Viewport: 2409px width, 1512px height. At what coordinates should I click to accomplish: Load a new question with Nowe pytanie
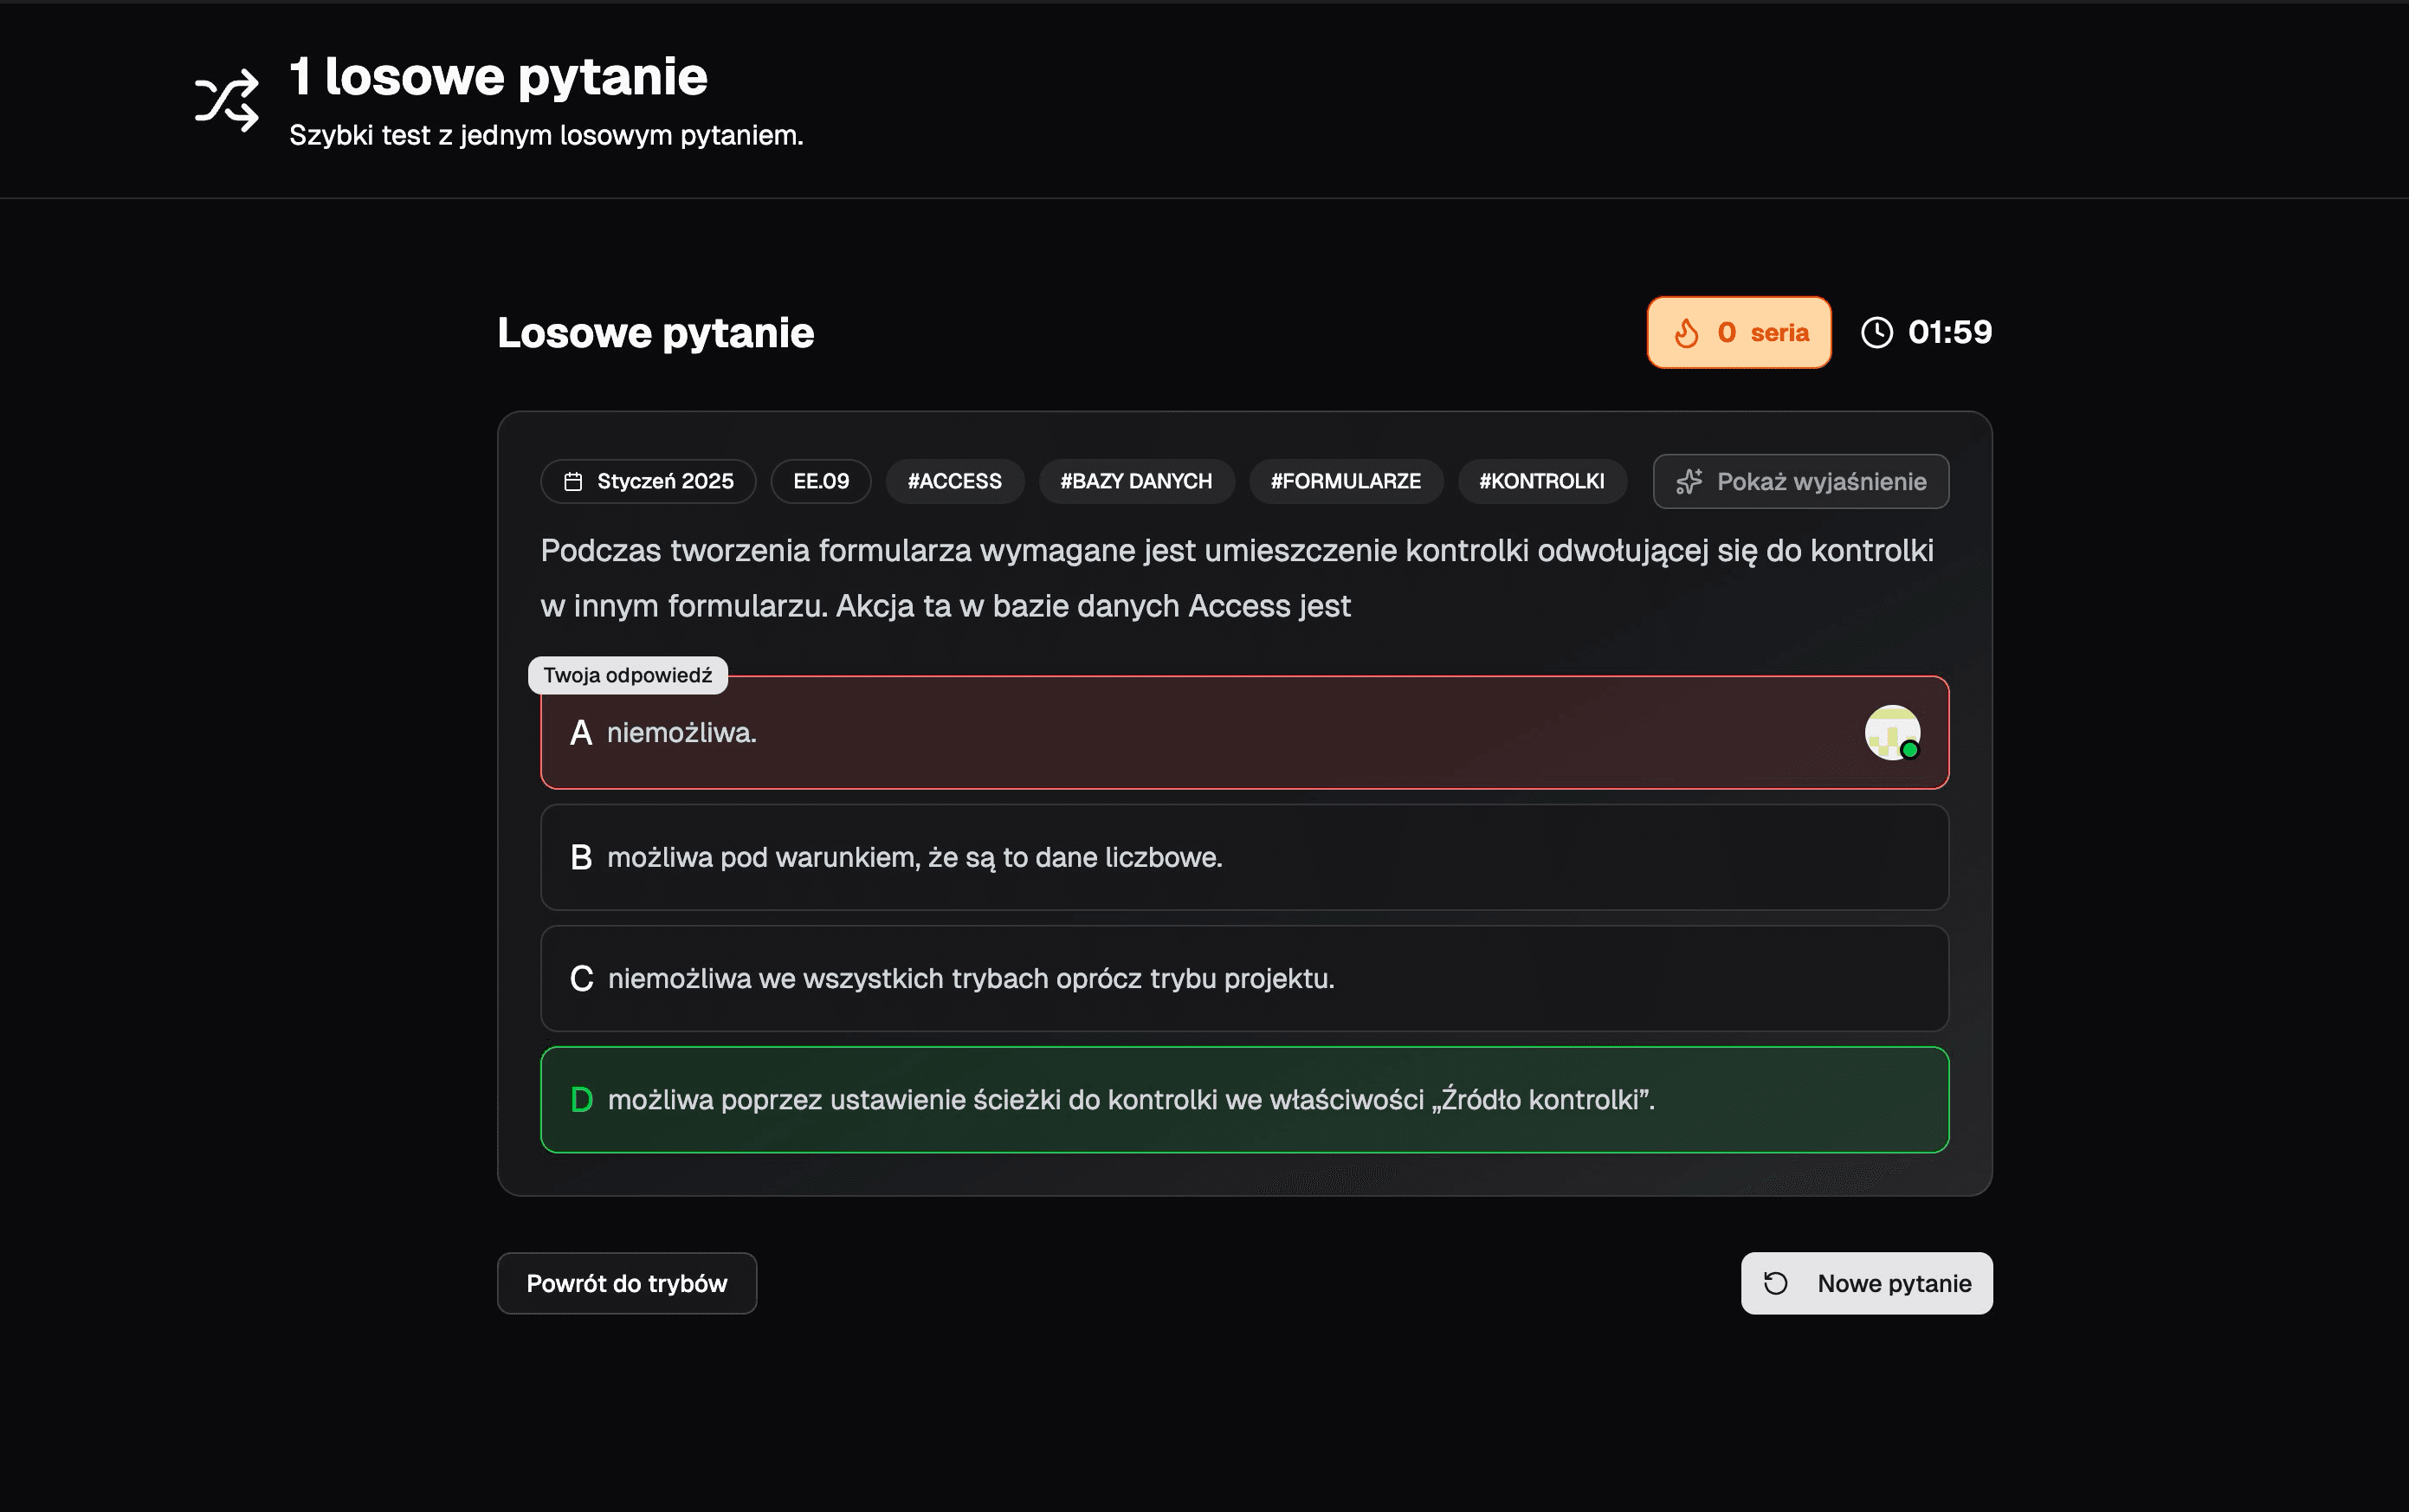(1867, 1283)
